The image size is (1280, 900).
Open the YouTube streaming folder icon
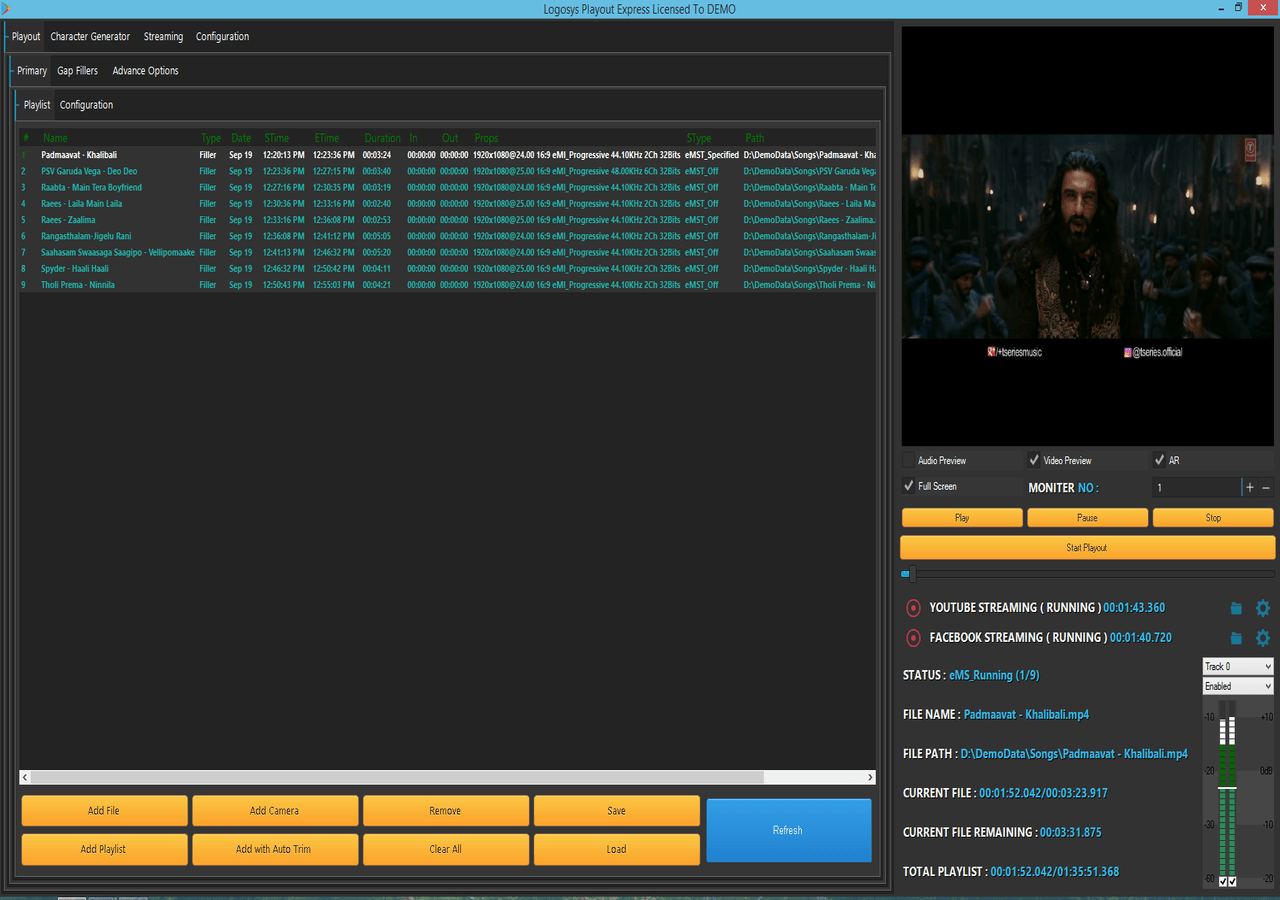[x=1236, y=608]
